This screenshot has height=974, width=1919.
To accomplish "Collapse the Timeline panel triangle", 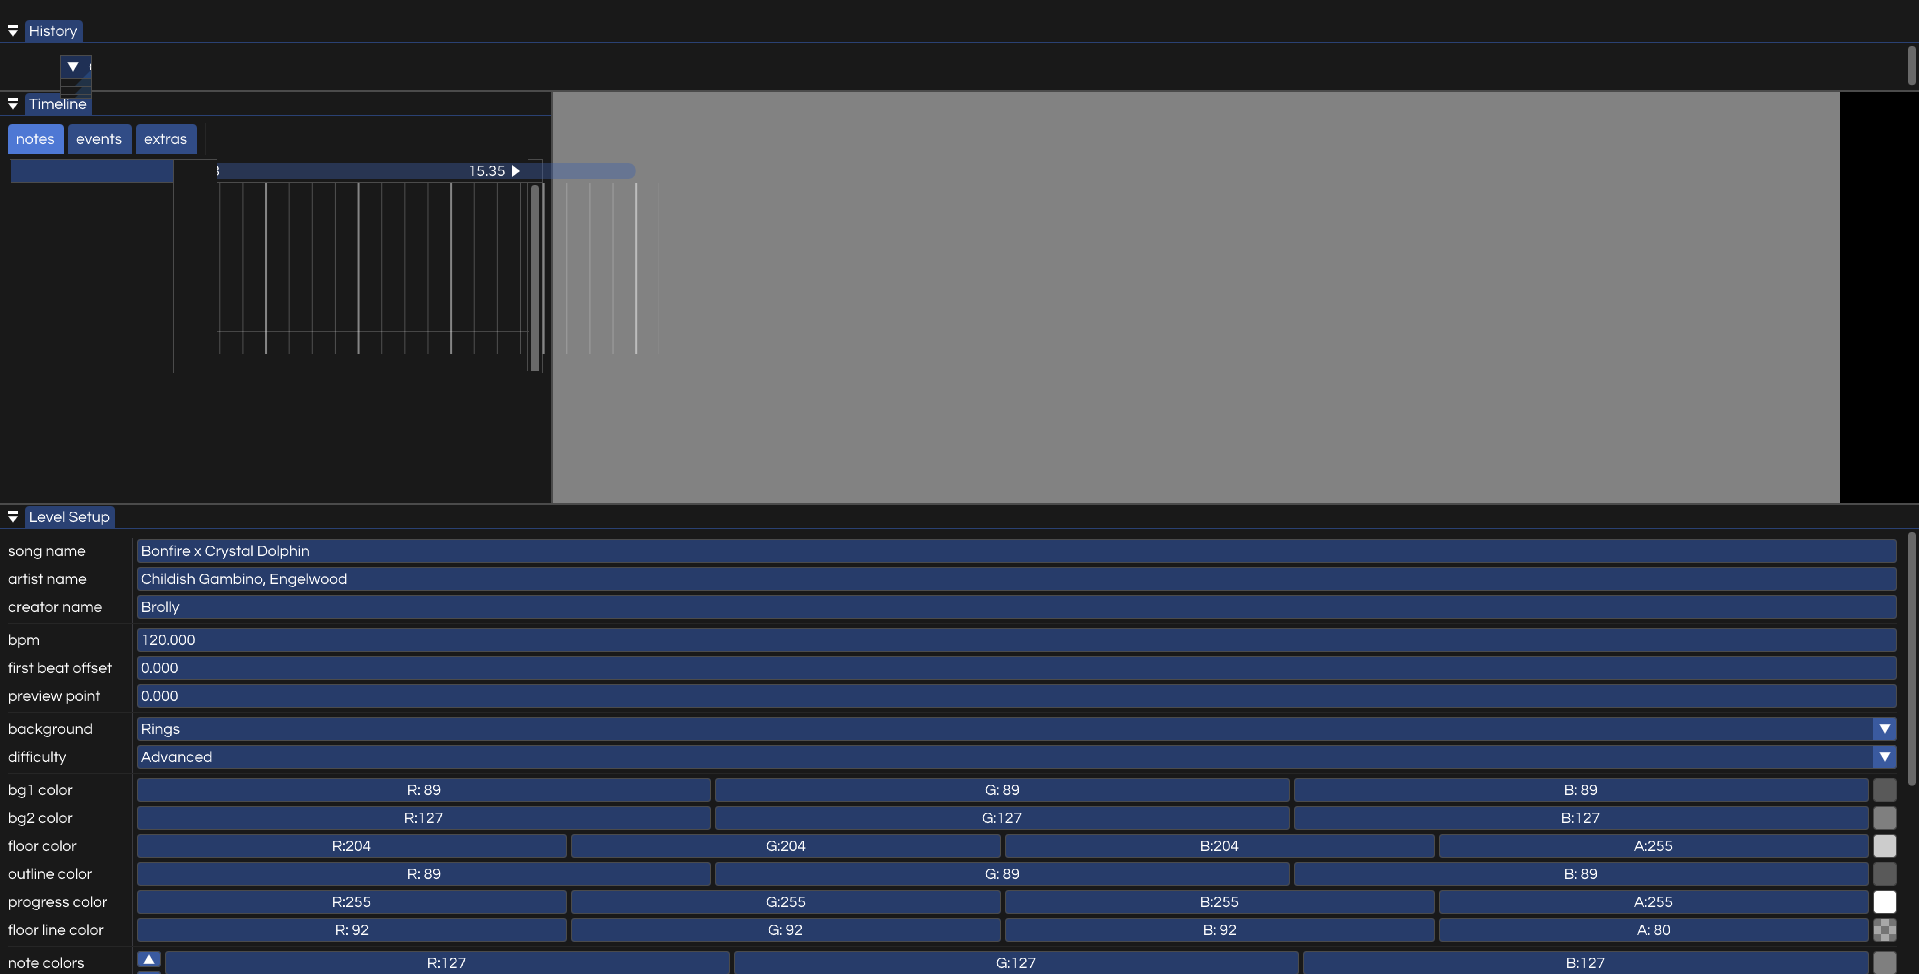I will click(13, 104).
